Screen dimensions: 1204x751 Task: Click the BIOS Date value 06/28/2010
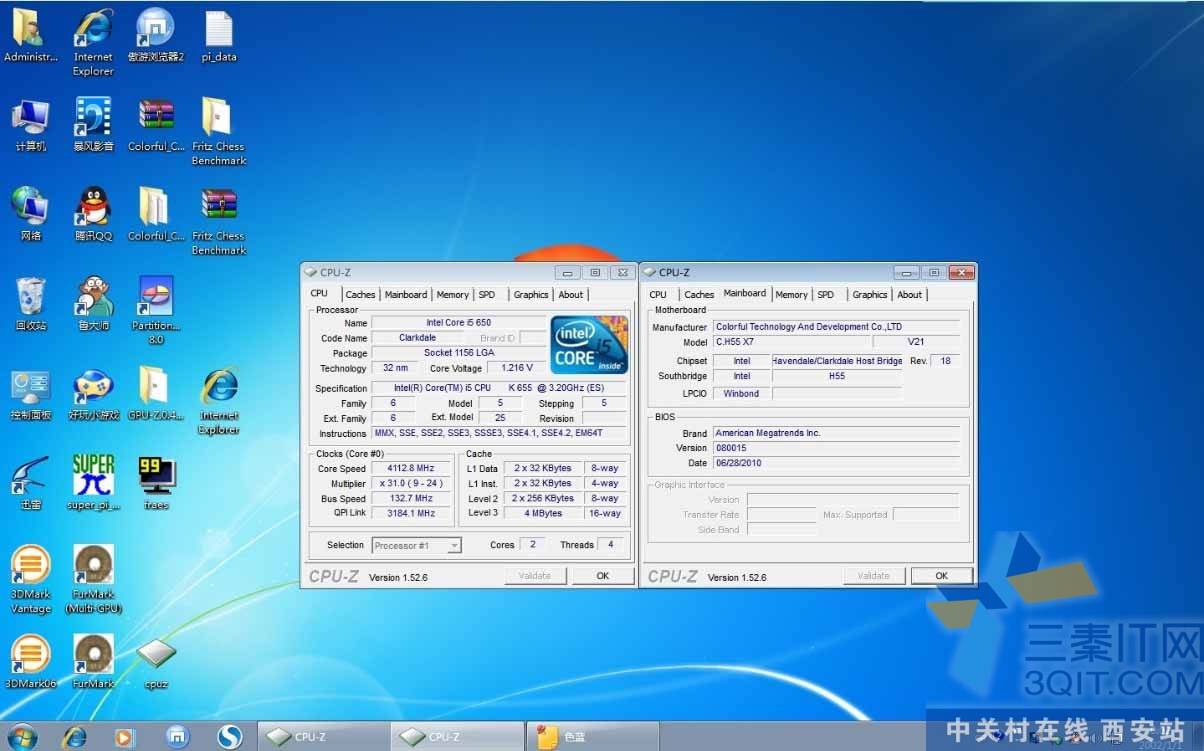(x=835, y=463)
